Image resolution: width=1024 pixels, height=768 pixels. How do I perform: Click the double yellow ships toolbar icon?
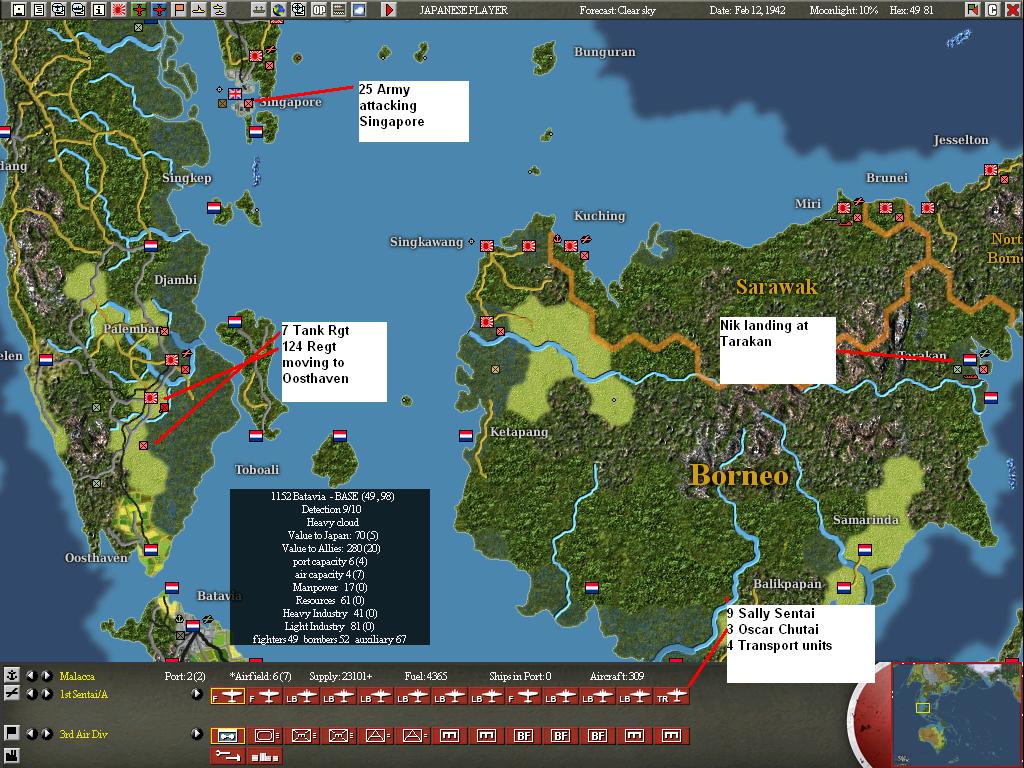pos(219,9)
